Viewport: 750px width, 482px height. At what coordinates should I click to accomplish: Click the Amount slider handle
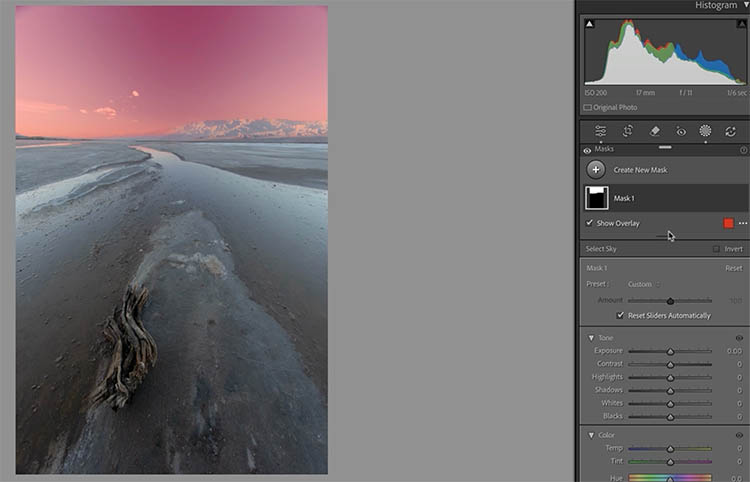(670, 301)
